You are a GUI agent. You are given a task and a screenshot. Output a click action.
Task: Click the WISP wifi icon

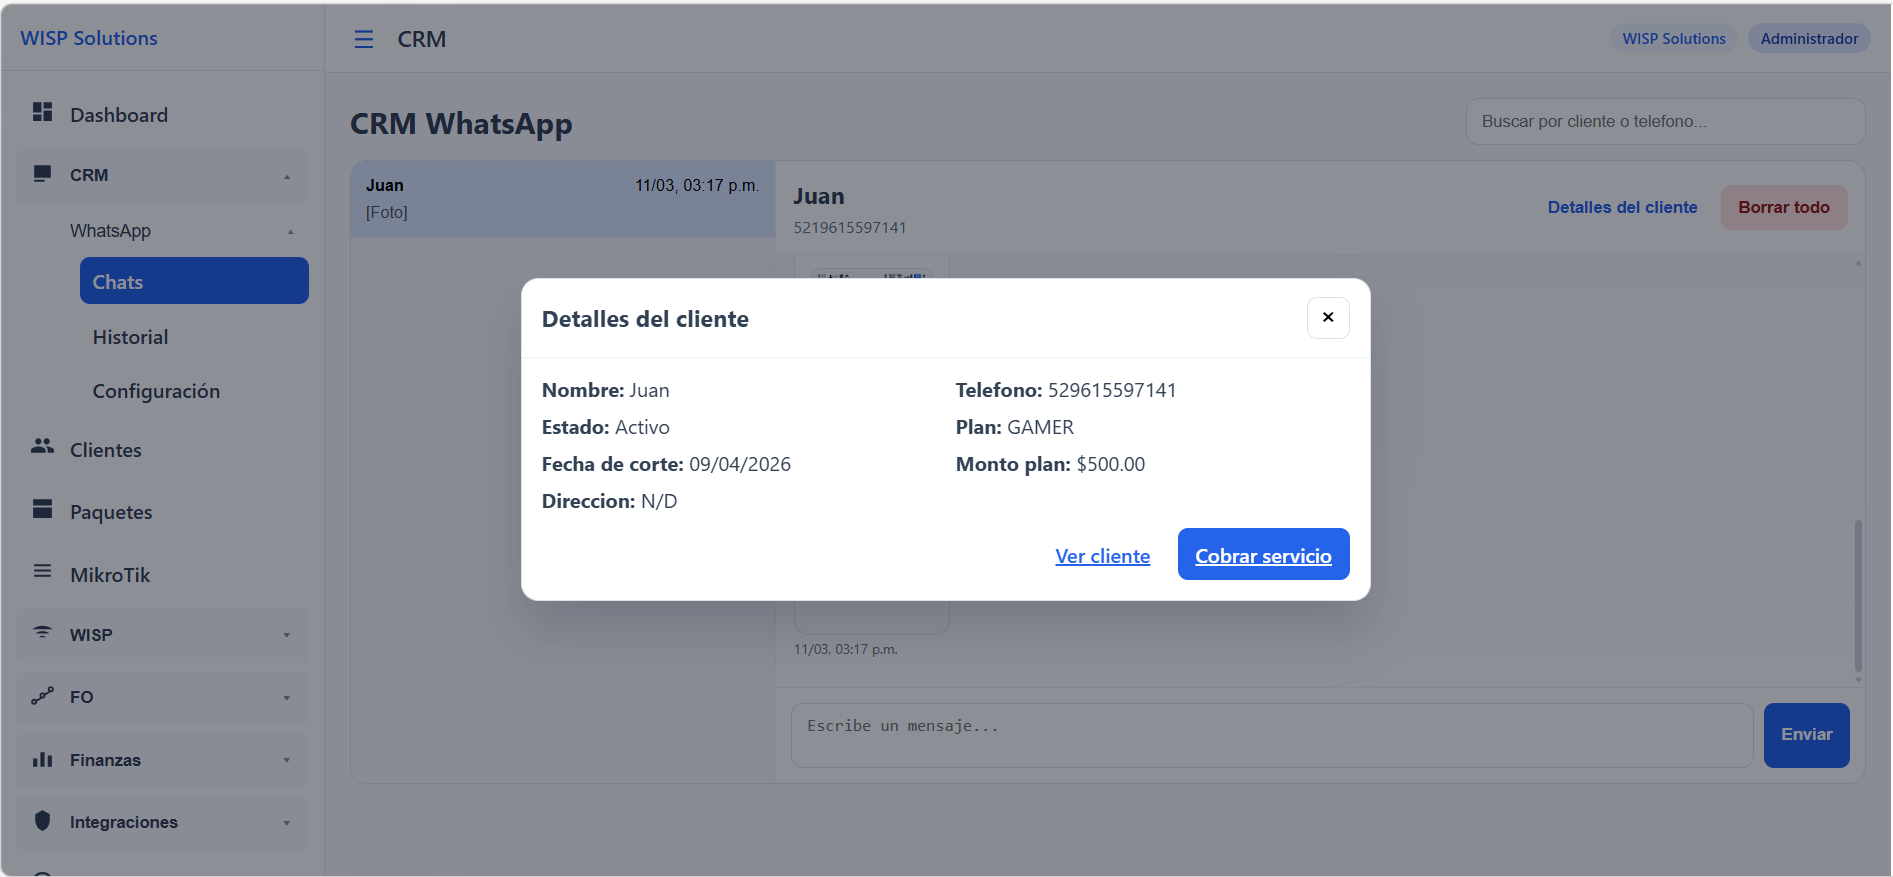point(42,632)
